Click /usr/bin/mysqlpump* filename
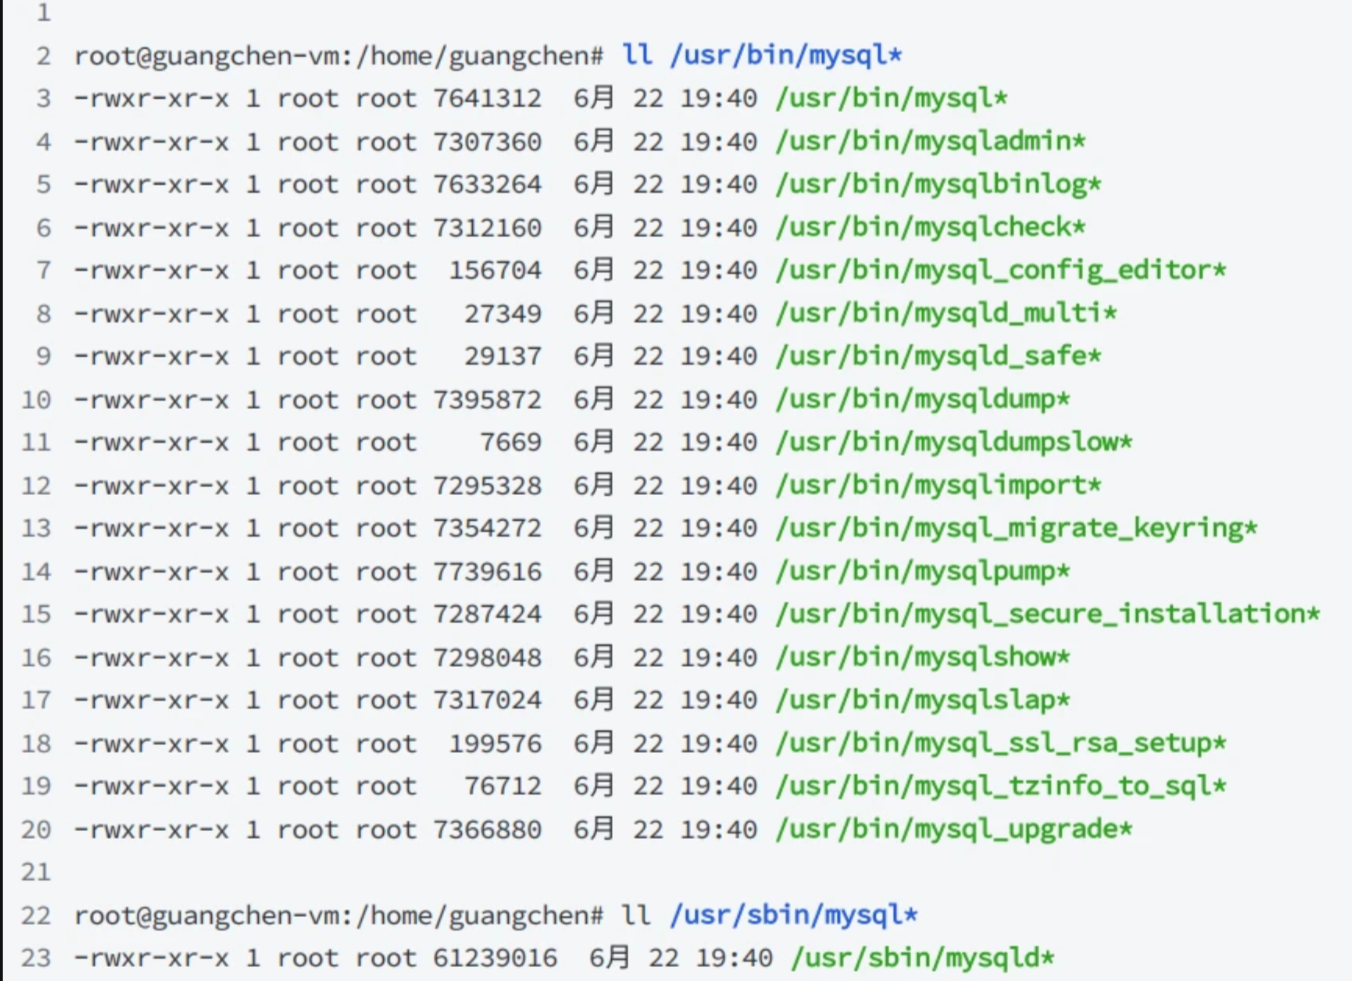1352x981 pixels. pos(923,571)
